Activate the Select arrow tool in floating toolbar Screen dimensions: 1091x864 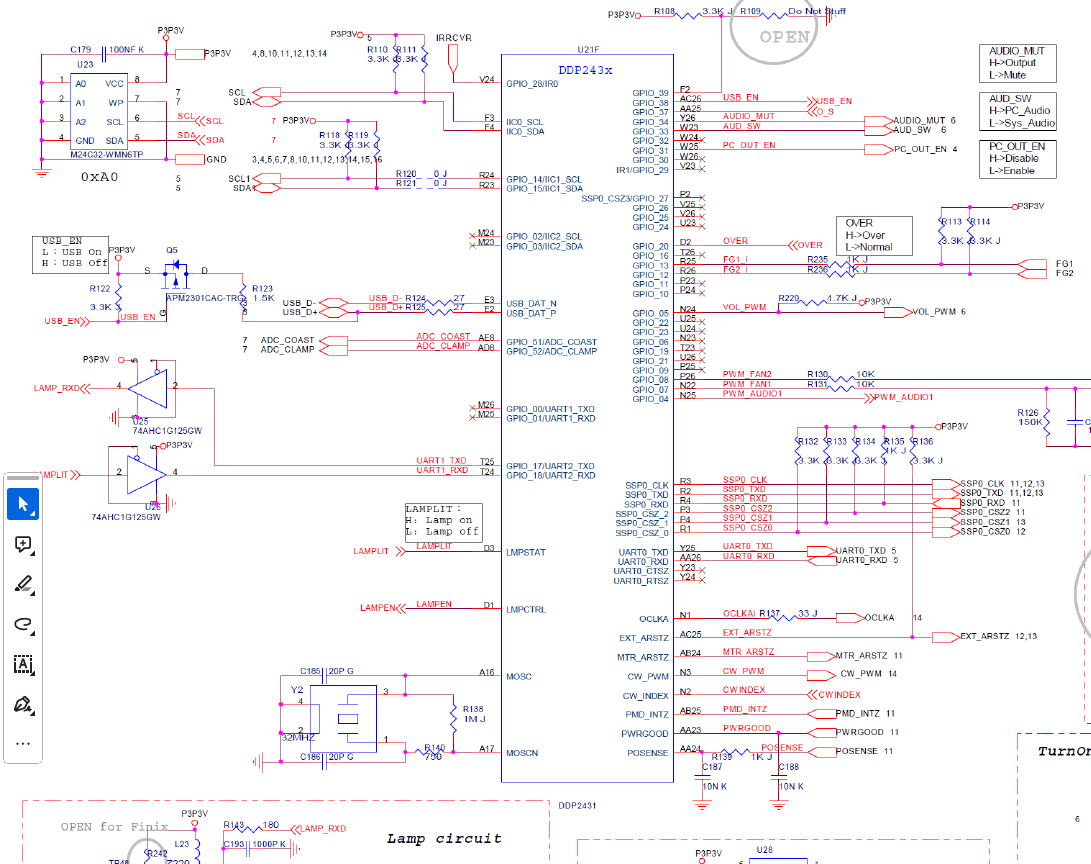[23, 504]
